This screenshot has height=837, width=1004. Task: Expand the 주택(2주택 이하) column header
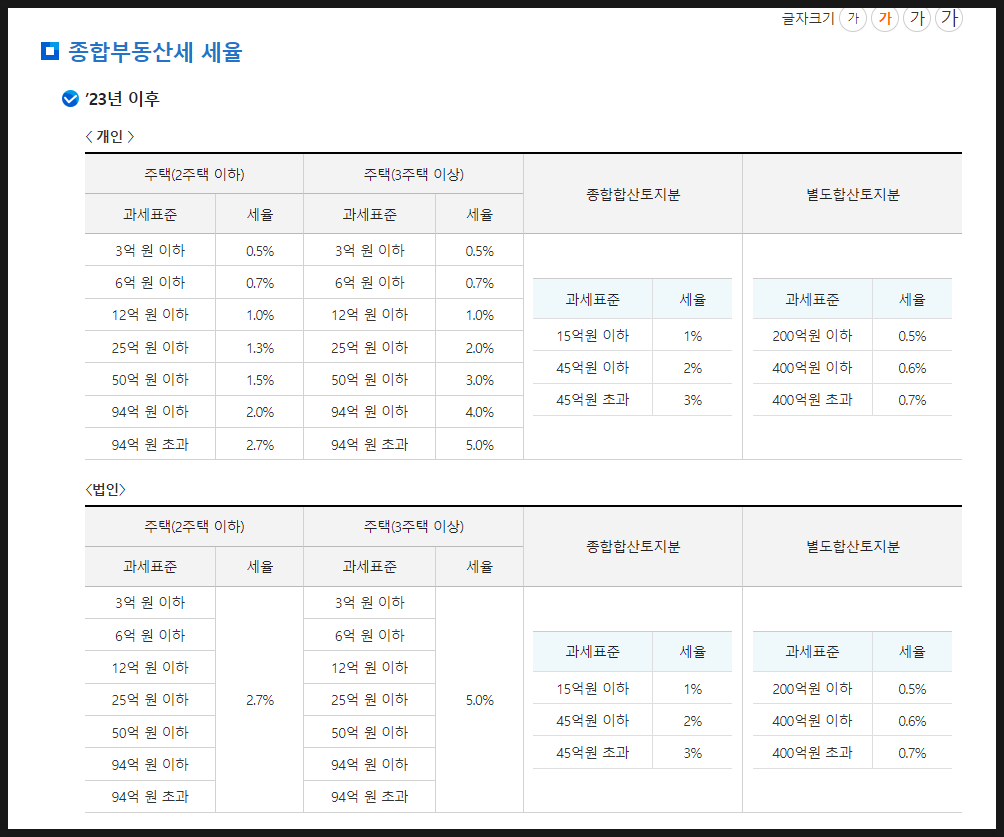tap(194, 172)
